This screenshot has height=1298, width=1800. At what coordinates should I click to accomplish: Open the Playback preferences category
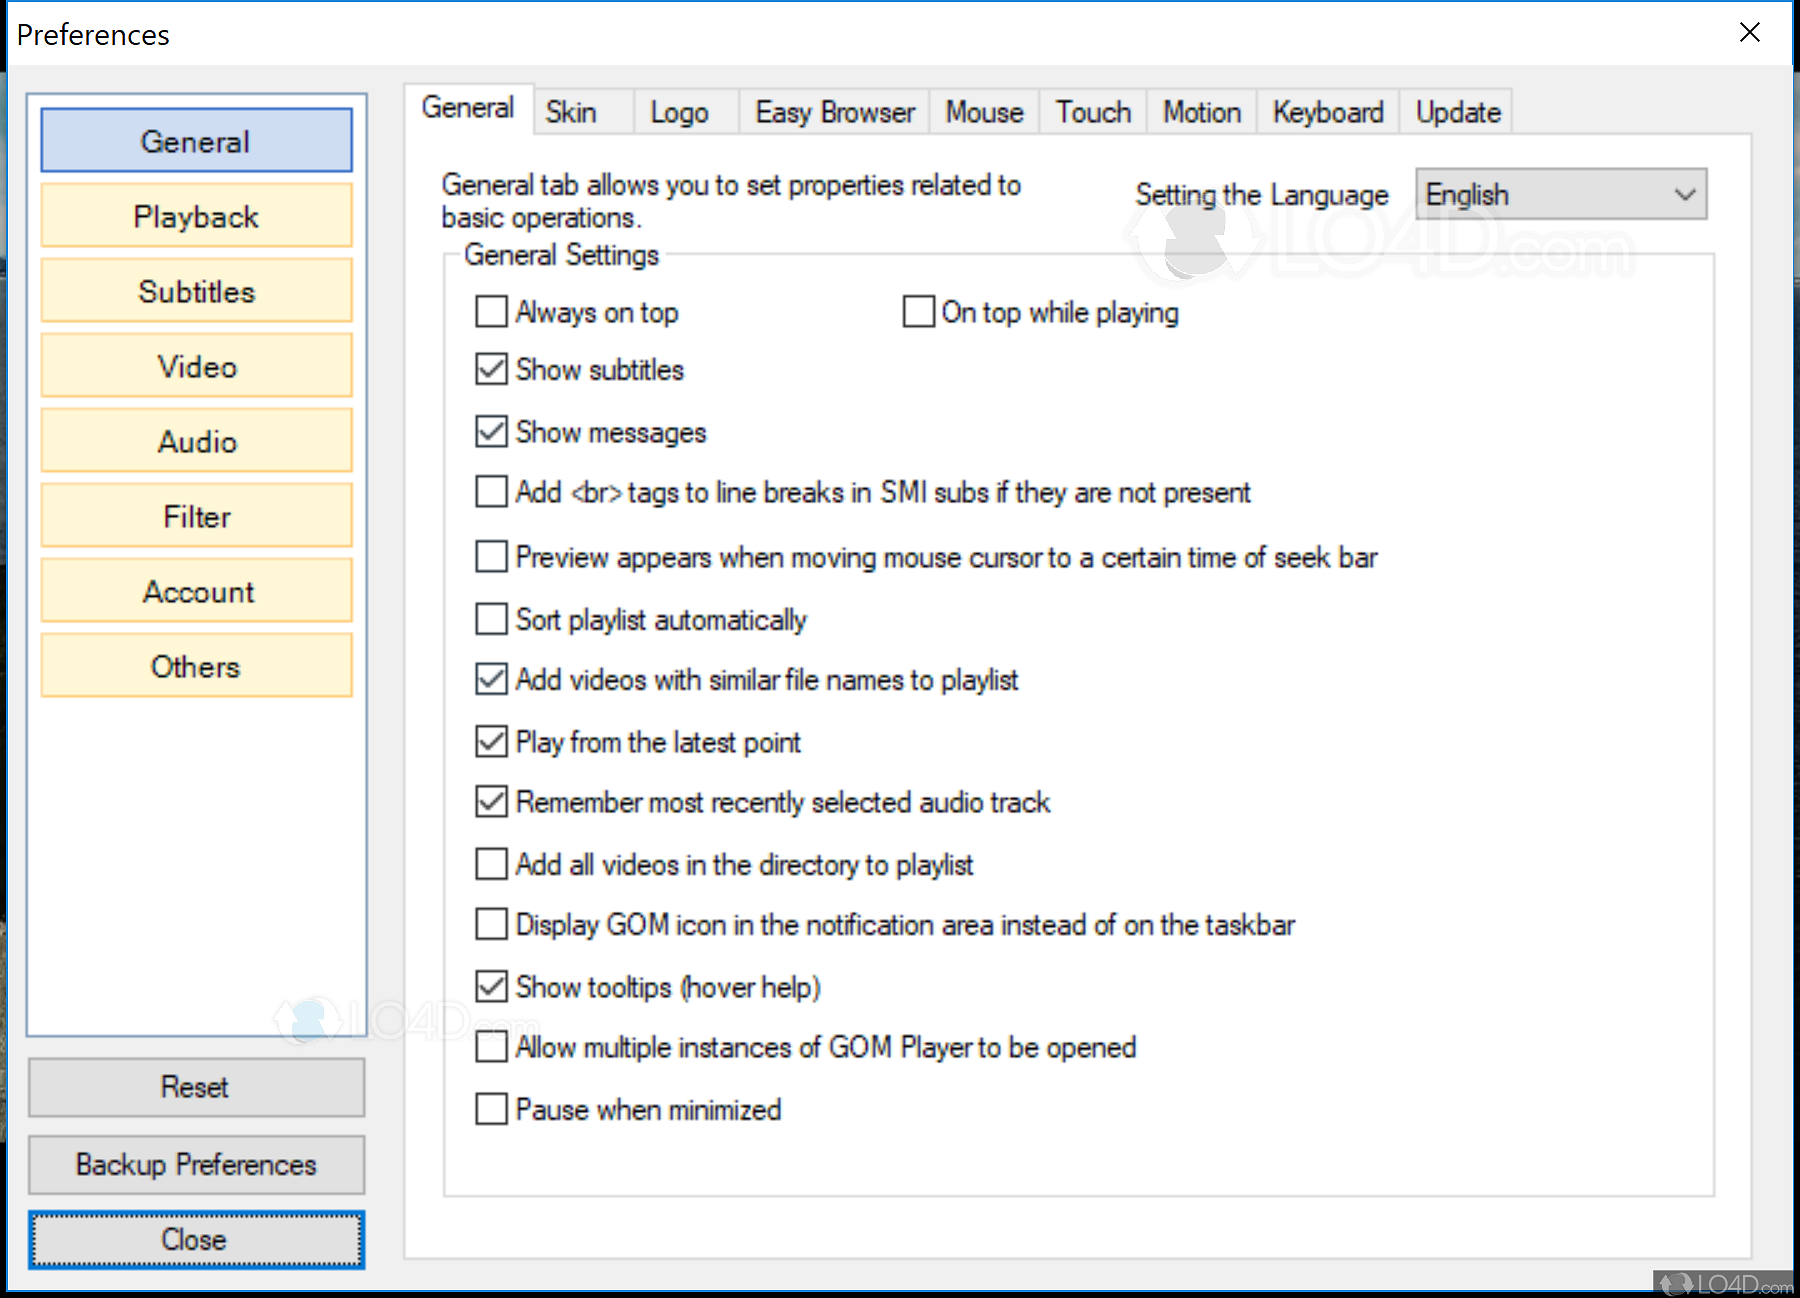[197, 216]
